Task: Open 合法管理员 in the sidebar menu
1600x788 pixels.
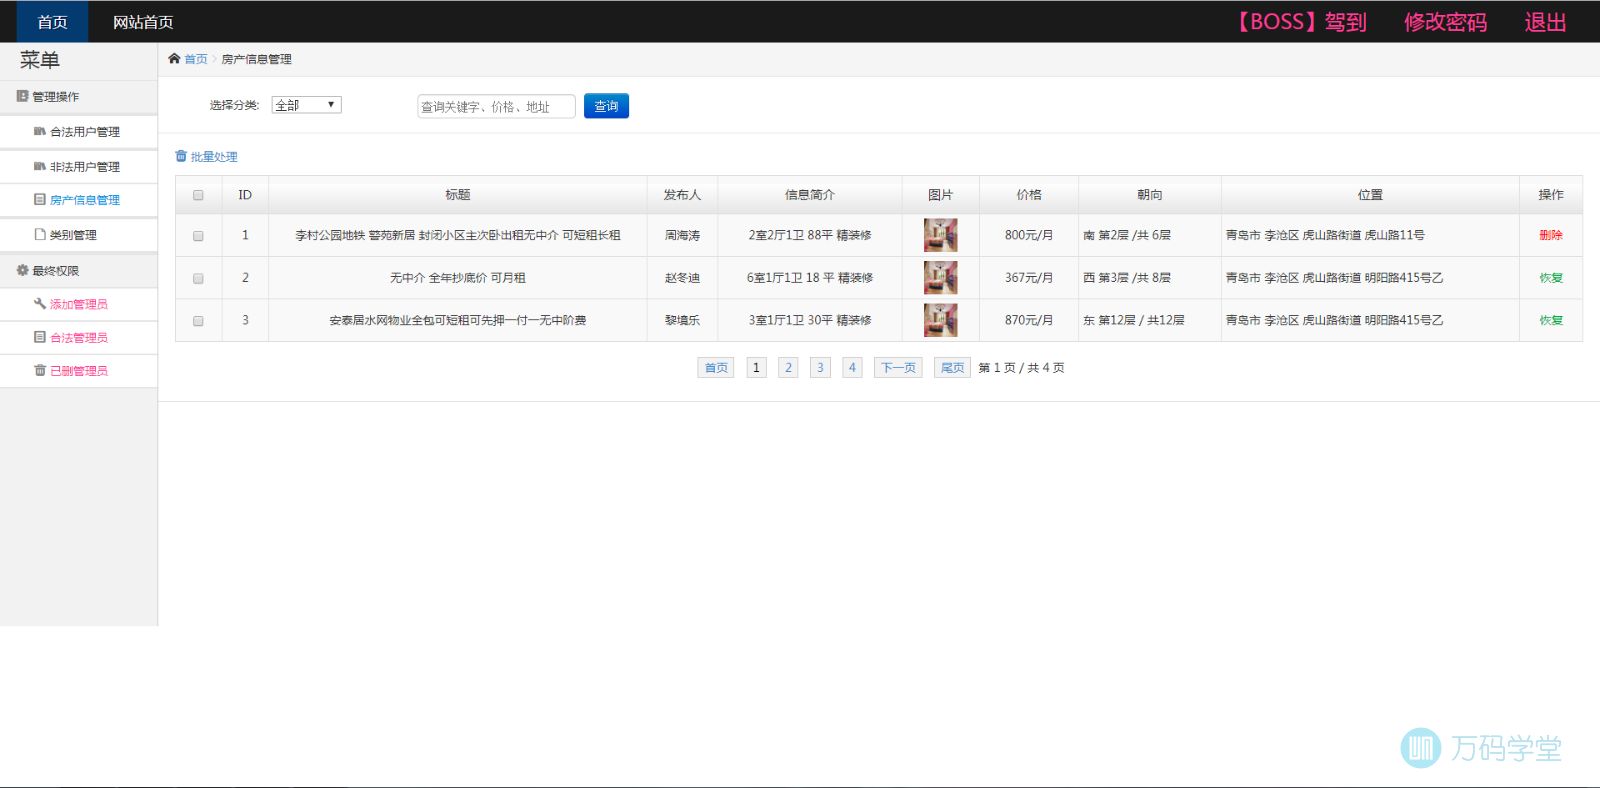Action: 79,338
